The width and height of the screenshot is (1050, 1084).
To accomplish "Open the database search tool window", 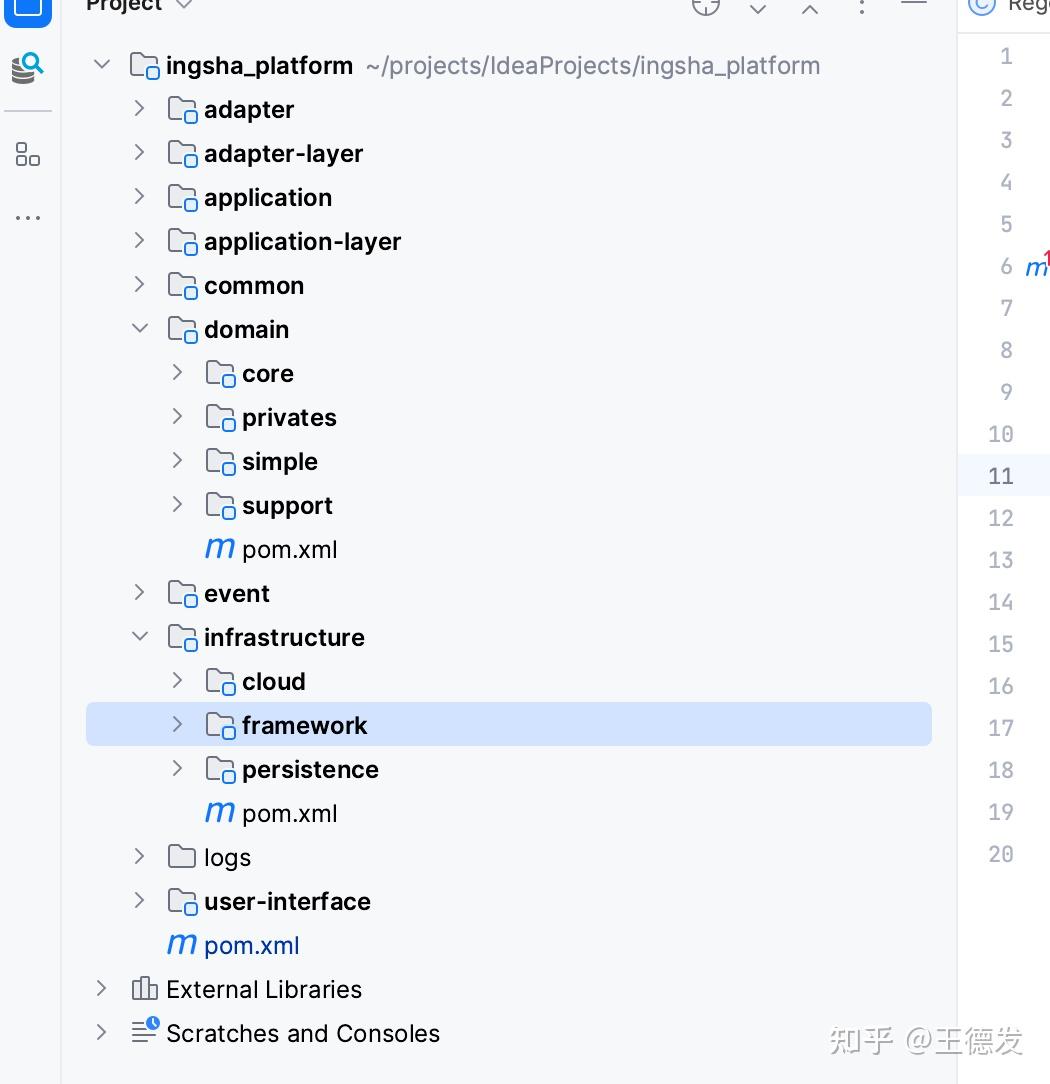I will [27, 68].
